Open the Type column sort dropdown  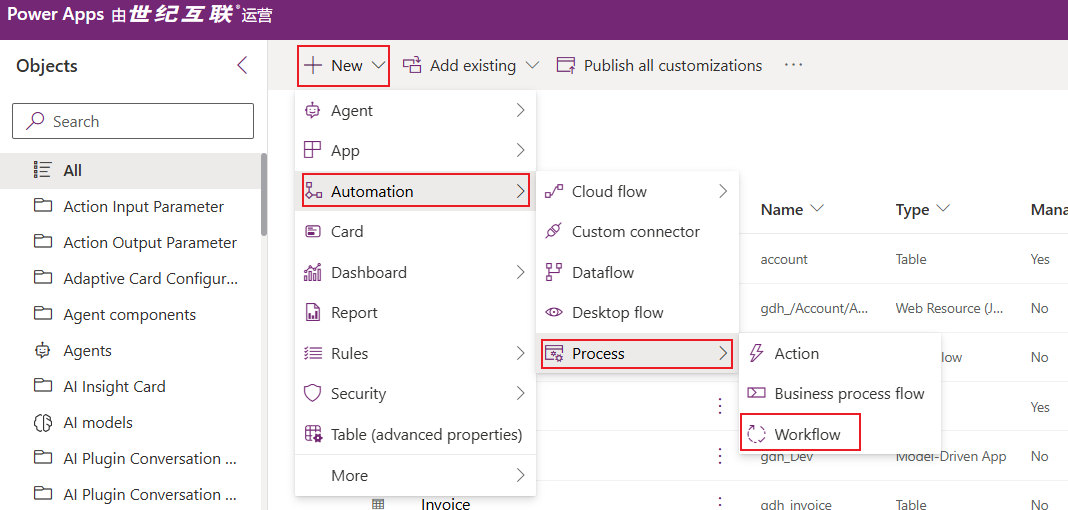click(x=943, y=208)
